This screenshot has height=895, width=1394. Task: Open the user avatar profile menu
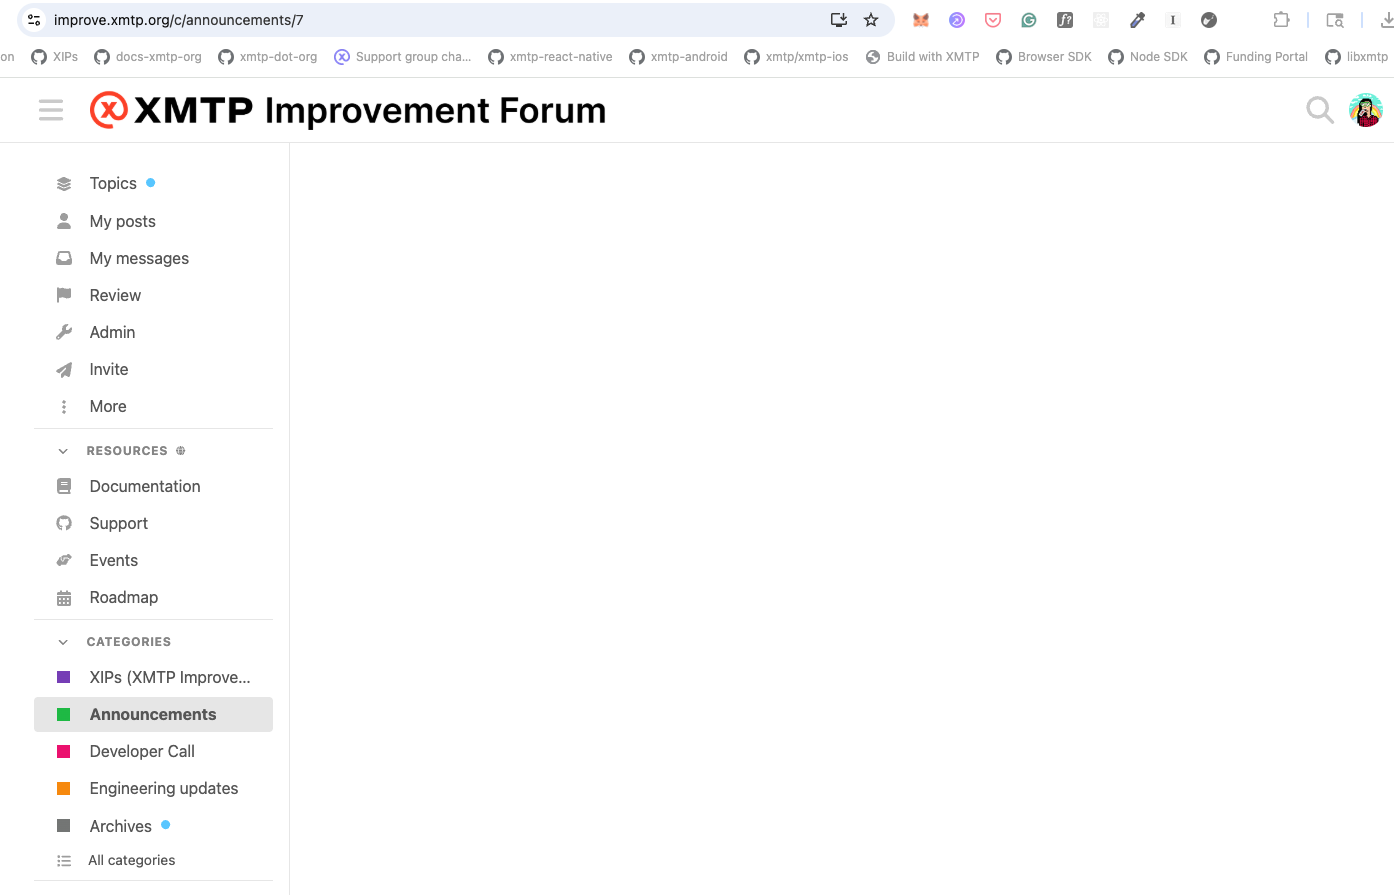coord(1365,110)
